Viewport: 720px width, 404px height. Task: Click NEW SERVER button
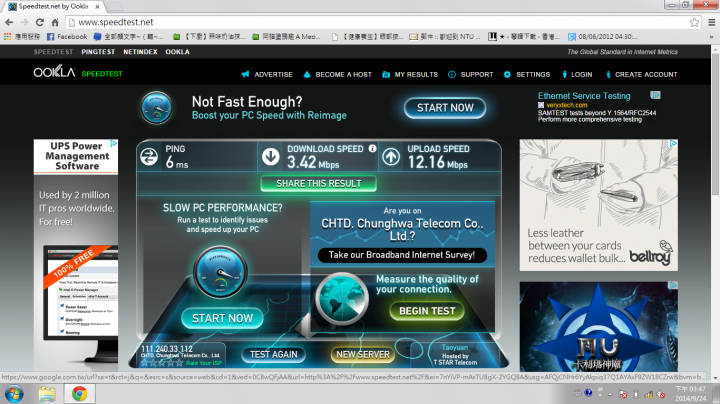pyautogui.click(x=363, y=354)
